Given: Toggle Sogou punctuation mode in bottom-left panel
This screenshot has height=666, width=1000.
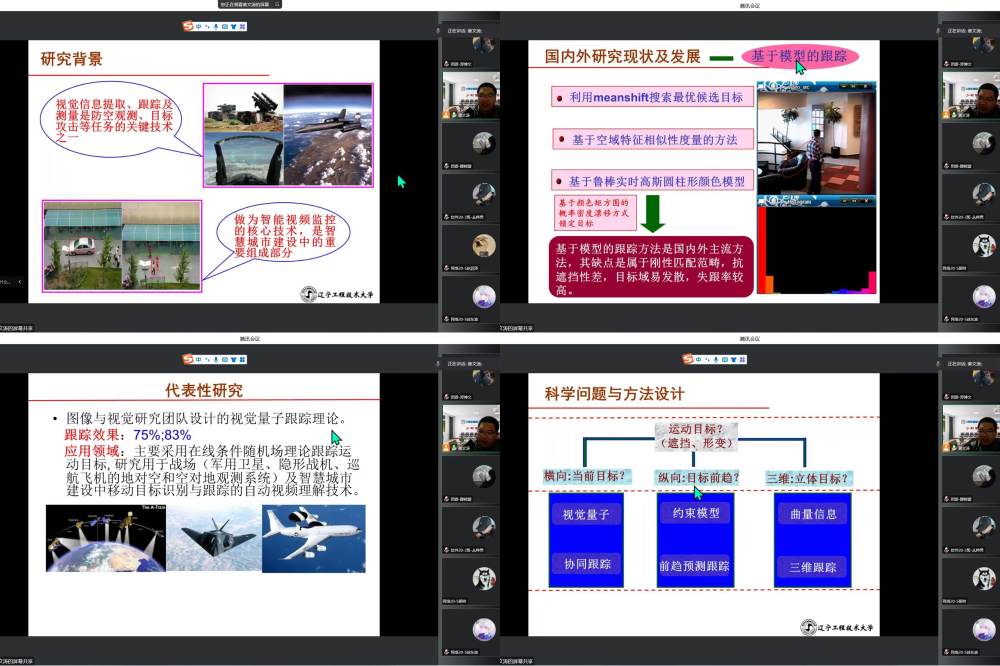Looking at the screenshot, I should [208, 359].
